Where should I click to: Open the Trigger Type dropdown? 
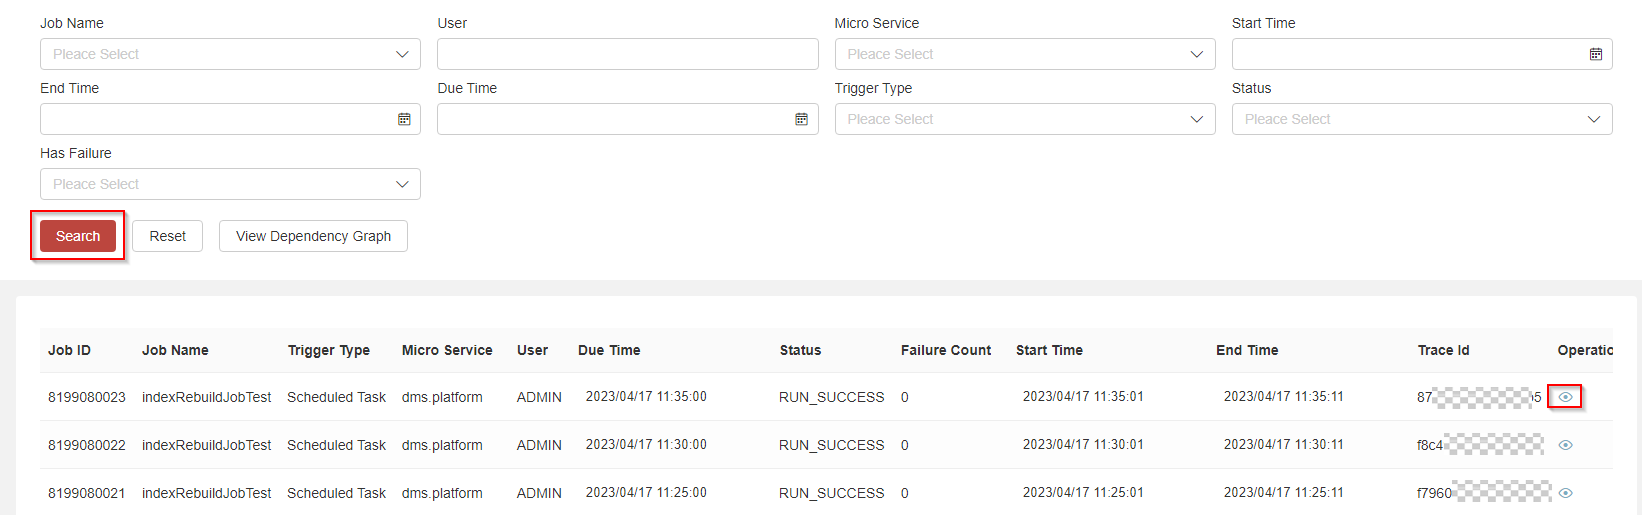point(1024,119)
